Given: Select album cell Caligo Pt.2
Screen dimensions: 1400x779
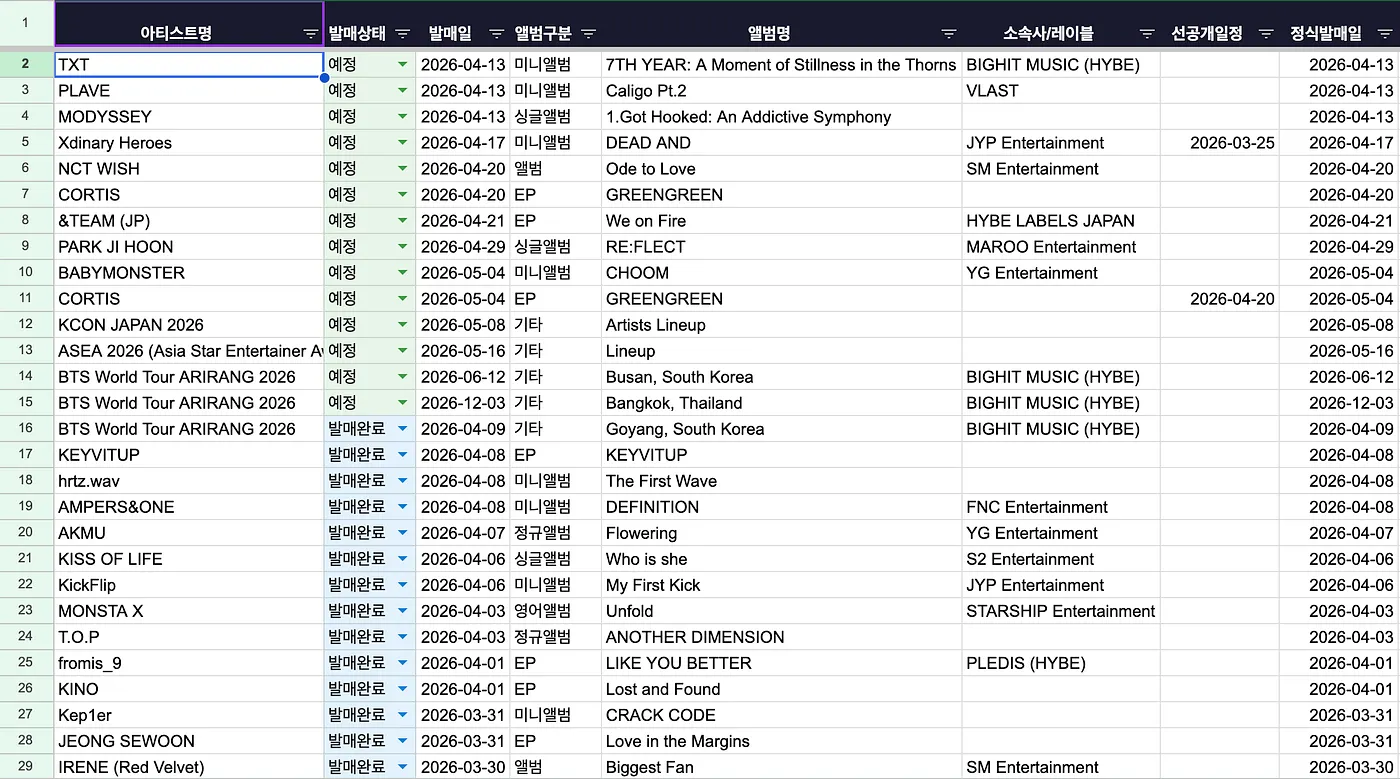Looking at the screenshot, I should coord(781,91).
